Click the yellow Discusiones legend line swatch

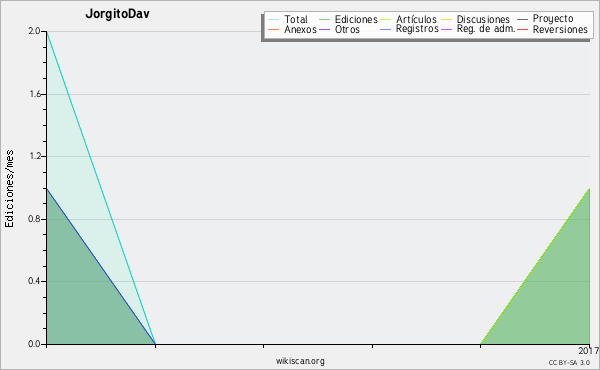click(447, 20)
